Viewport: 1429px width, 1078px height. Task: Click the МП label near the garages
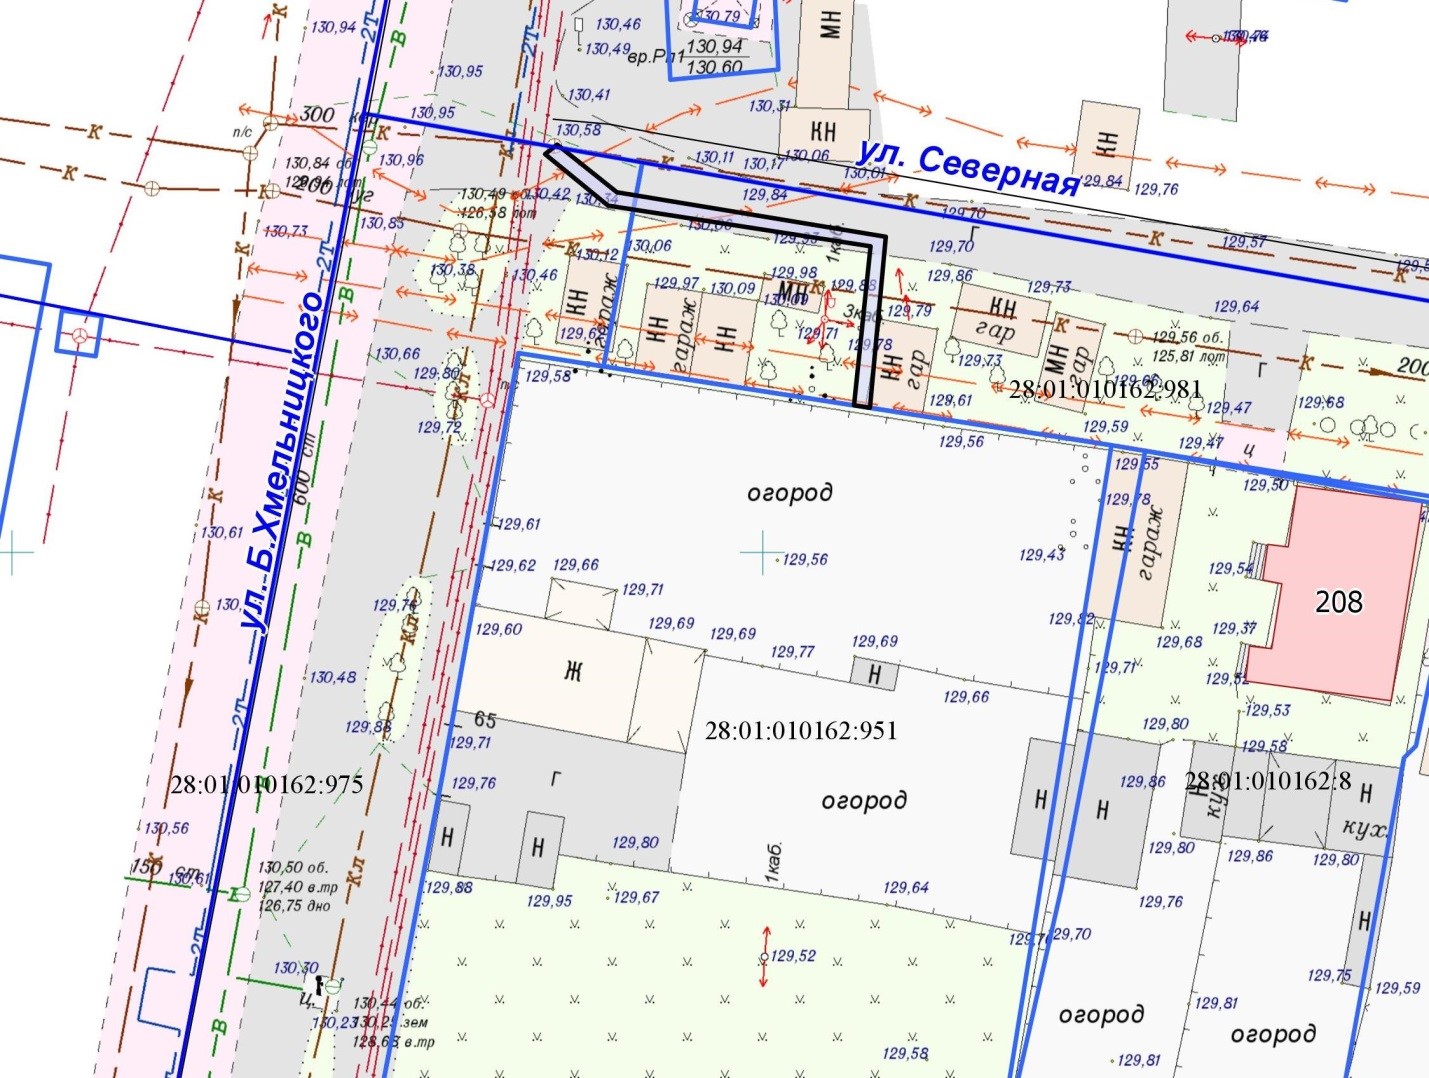pos(792,291)
